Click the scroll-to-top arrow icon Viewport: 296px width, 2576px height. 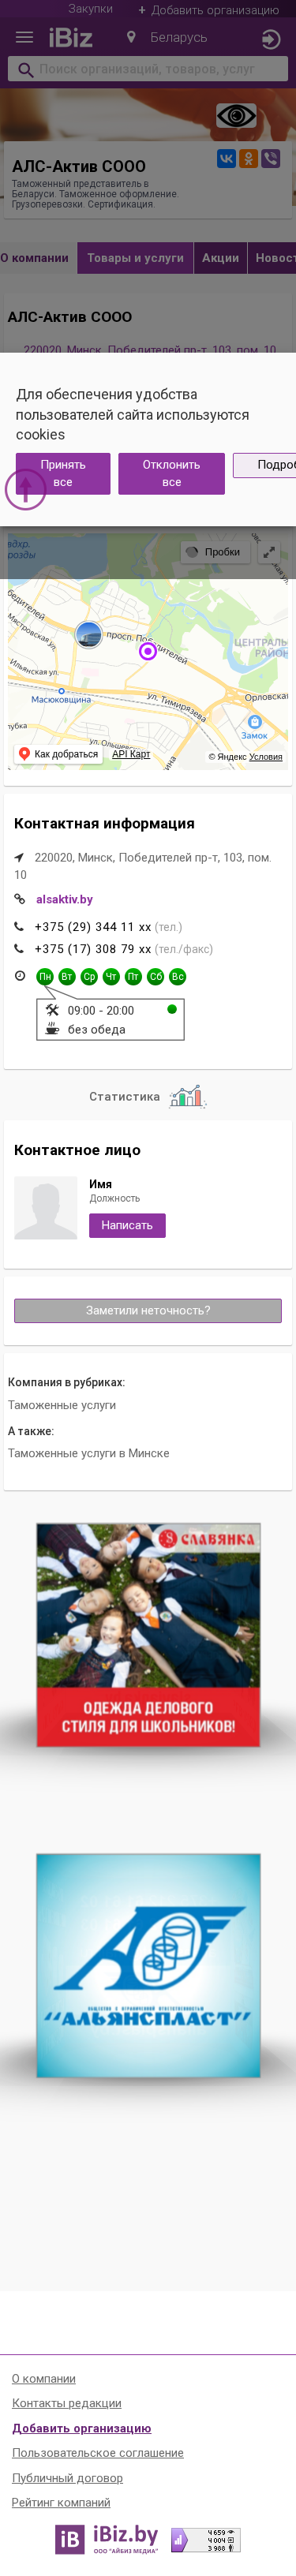tap(25, 489)
